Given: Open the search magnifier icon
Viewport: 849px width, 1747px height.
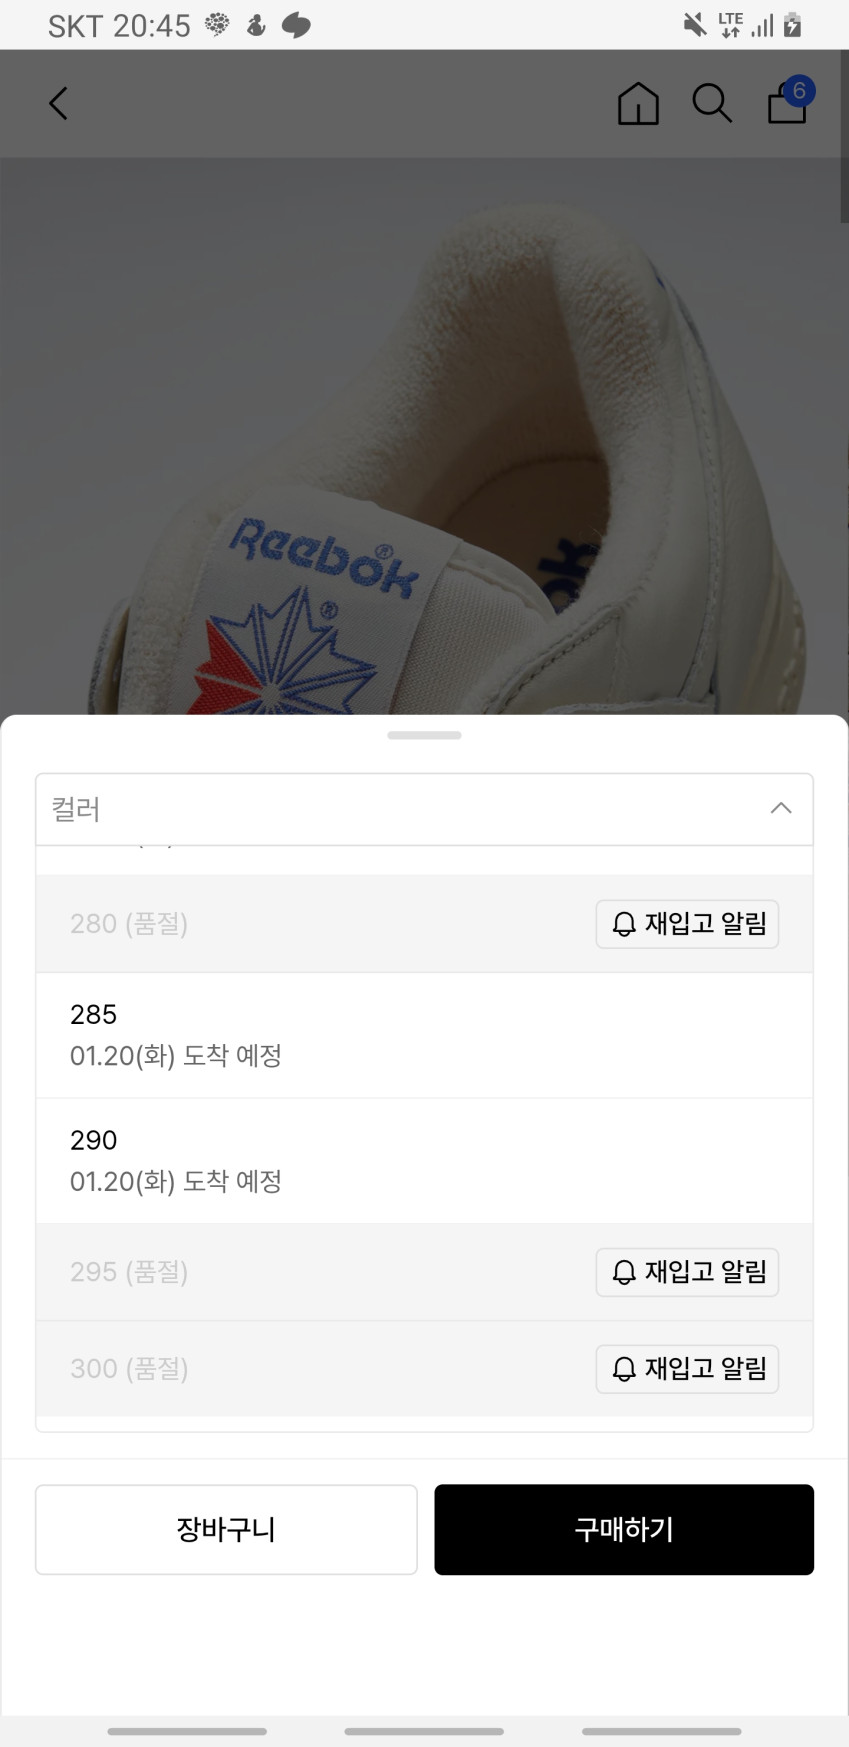Looking at the screenshot, I should click(x=712, y=103).
